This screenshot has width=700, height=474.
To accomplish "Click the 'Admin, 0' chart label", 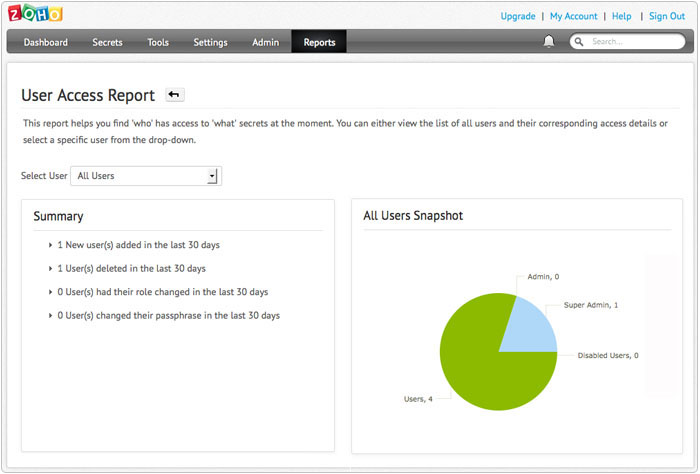I will point(543,277).
